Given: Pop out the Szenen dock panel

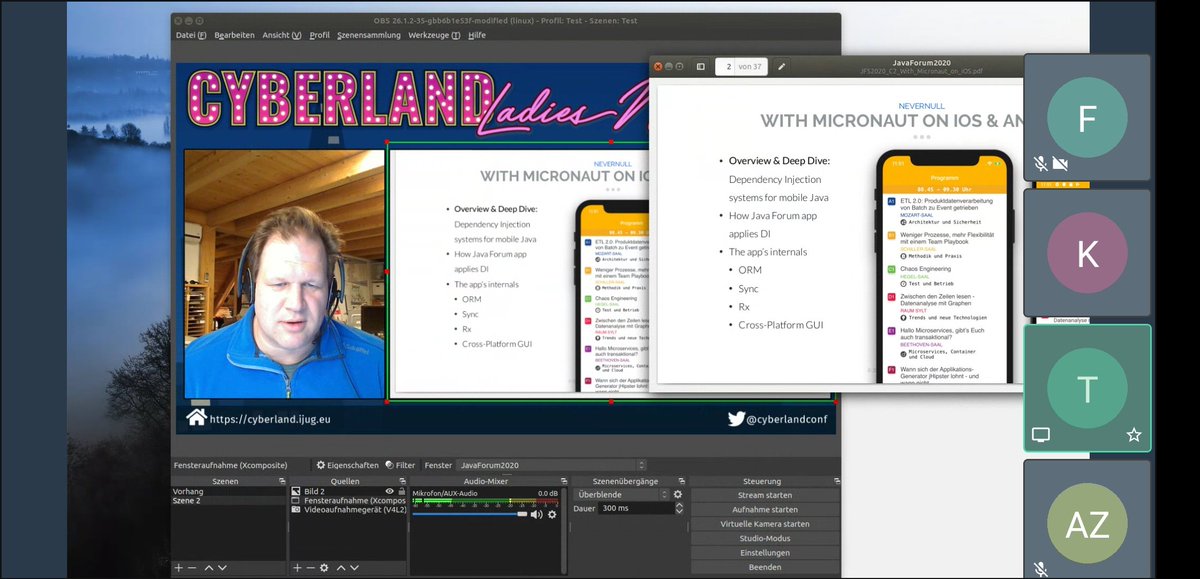Looking at the screenshot, I should tap(280, 481).
